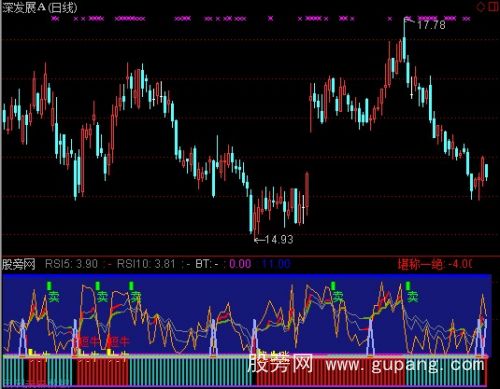Select the red 堪称一绝: -4.00 readout
The width and height of the screenshot is (500, 389).
435,264
